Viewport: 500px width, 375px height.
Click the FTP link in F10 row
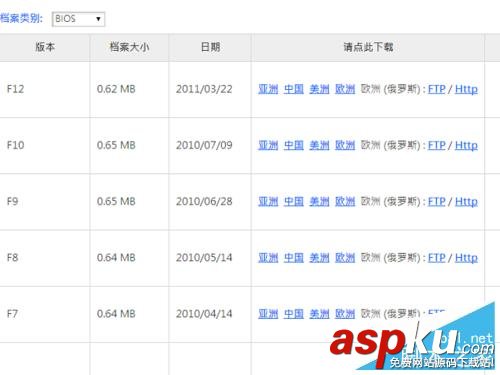pos(437,145)
